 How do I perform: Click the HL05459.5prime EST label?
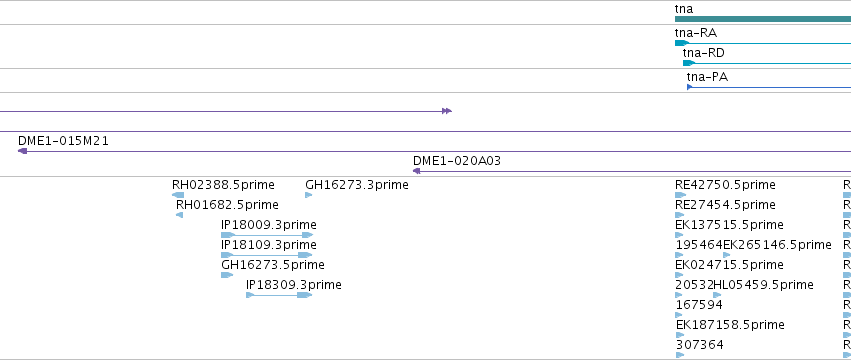pyautogui.click(x=764, y=285)
